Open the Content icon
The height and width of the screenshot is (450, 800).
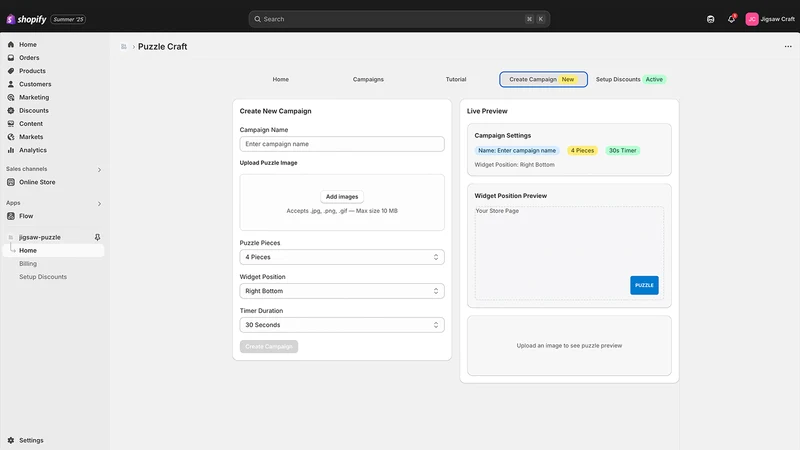11,124
